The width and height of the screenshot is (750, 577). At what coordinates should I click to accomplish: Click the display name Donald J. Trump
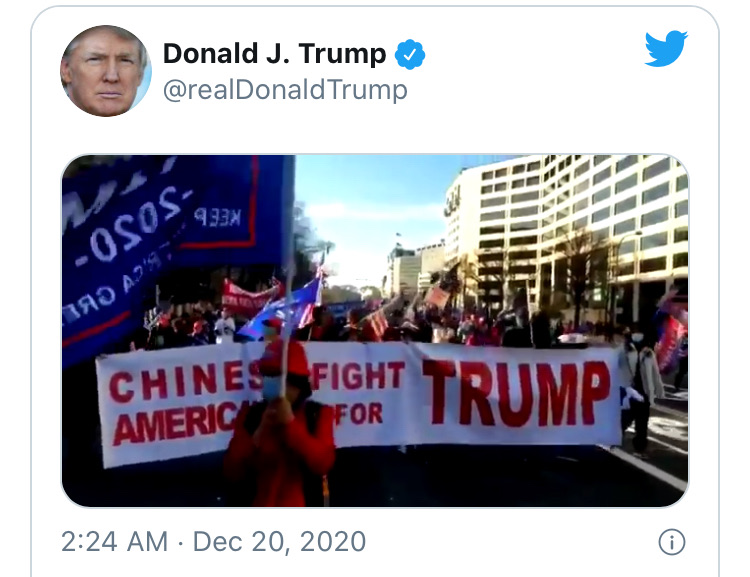(x=275, y=54)
